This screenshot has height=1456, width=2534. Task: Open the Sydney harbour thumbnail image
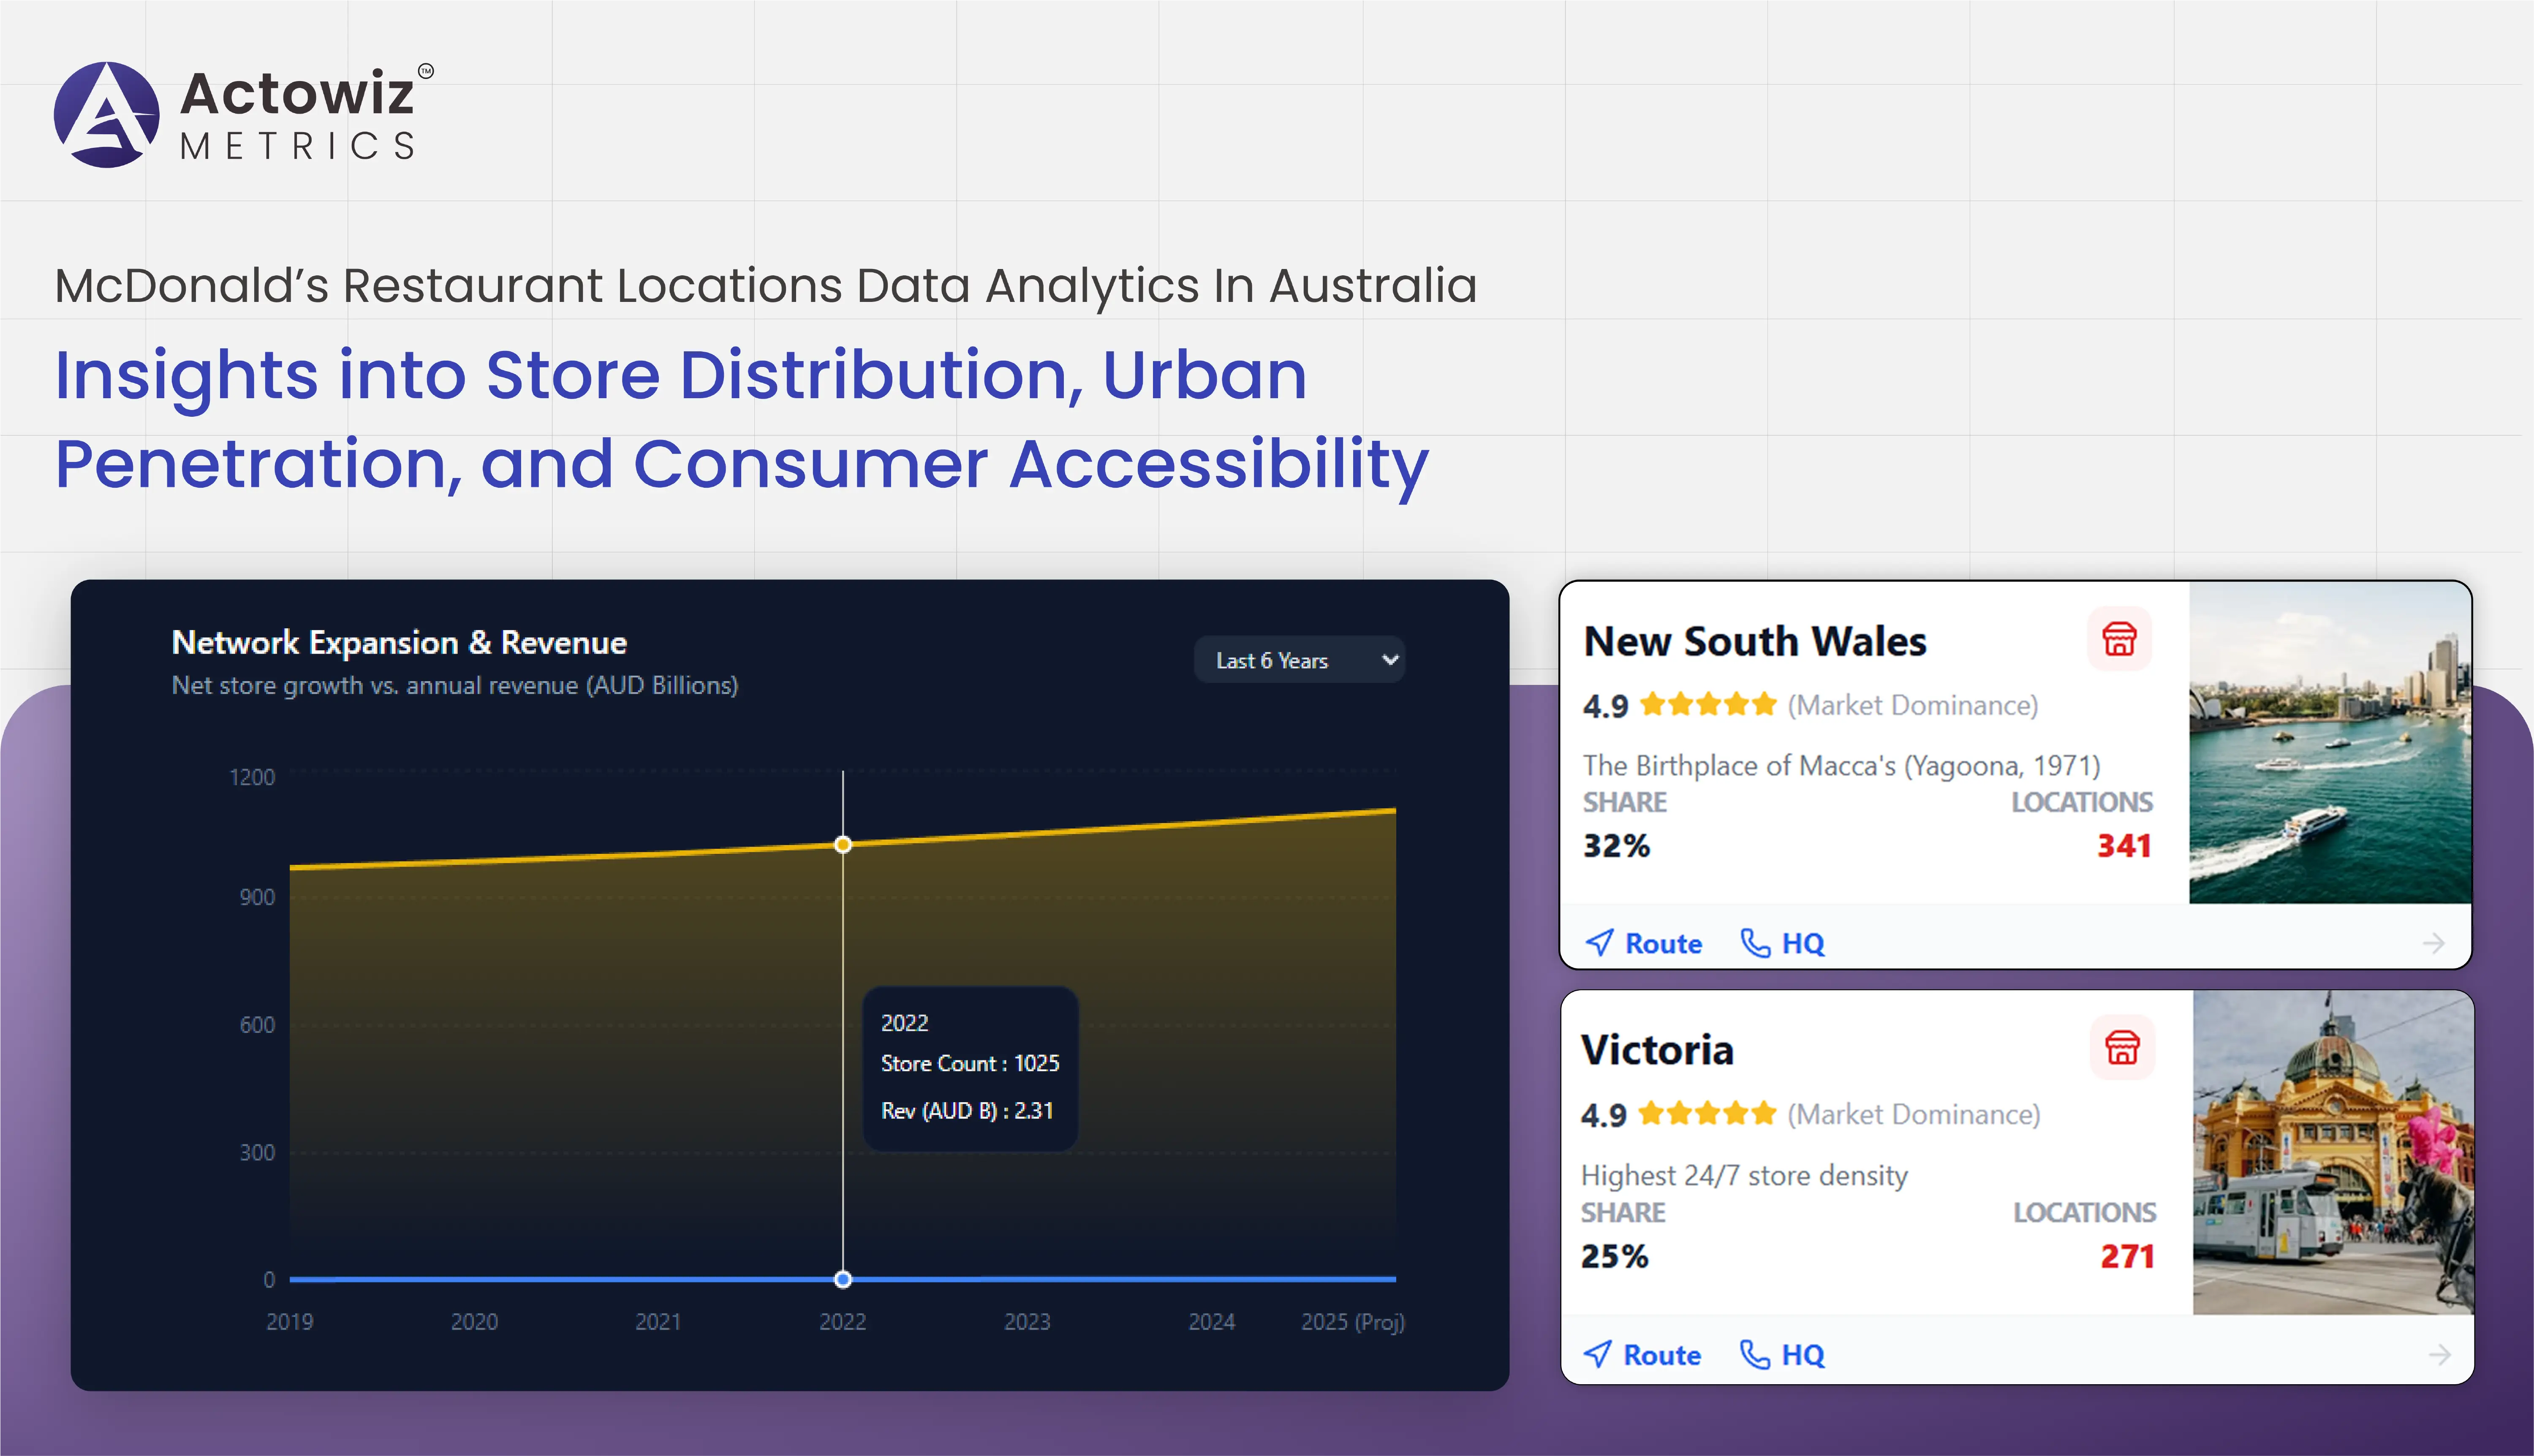point(2329,743)
